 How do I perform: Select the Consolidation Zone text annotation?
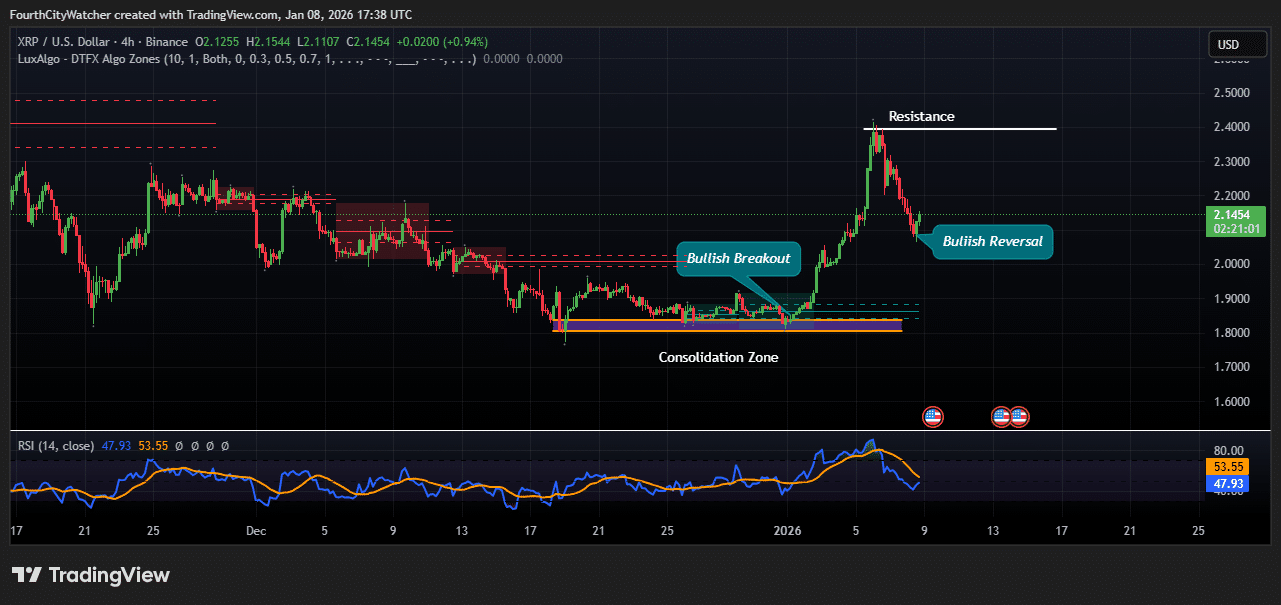tap(718, 357)
